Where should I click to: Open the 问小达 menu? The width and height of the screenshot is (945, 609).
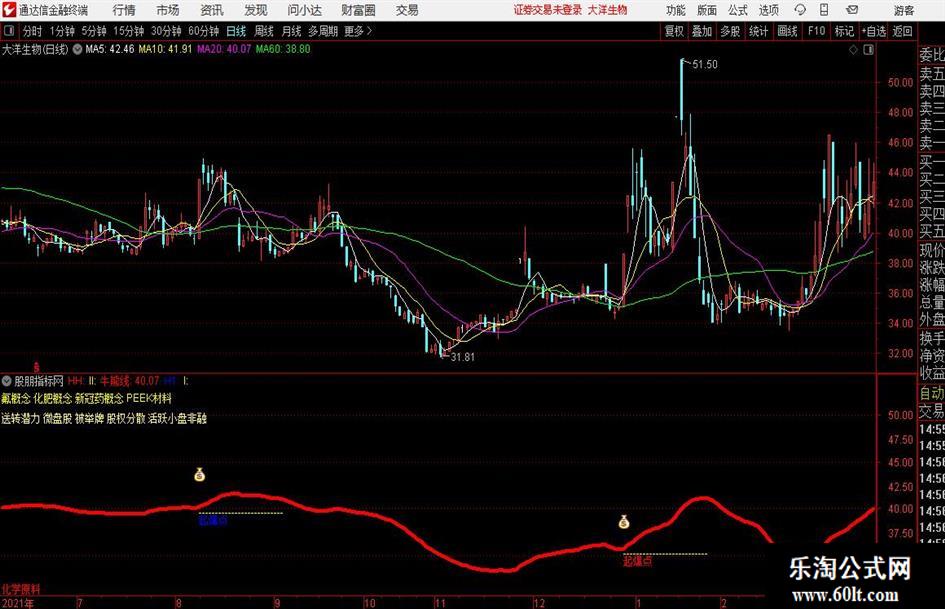pos(304,10)
